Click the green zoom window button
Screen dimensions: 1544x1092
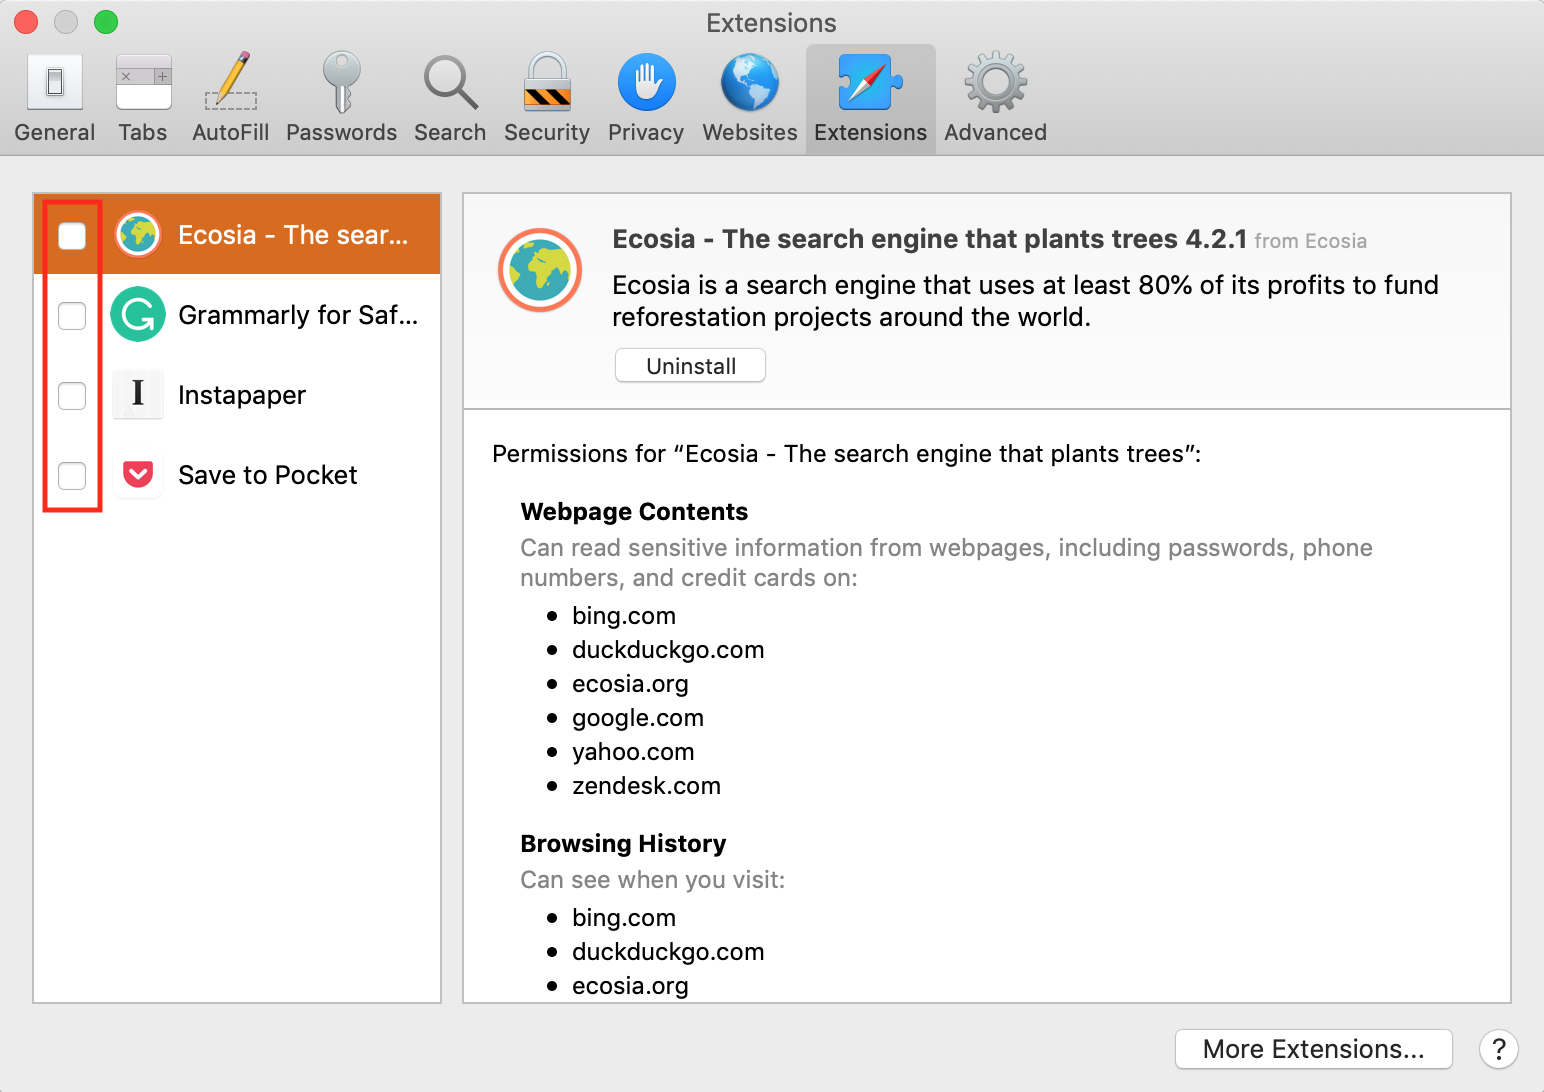coord(106,22)
